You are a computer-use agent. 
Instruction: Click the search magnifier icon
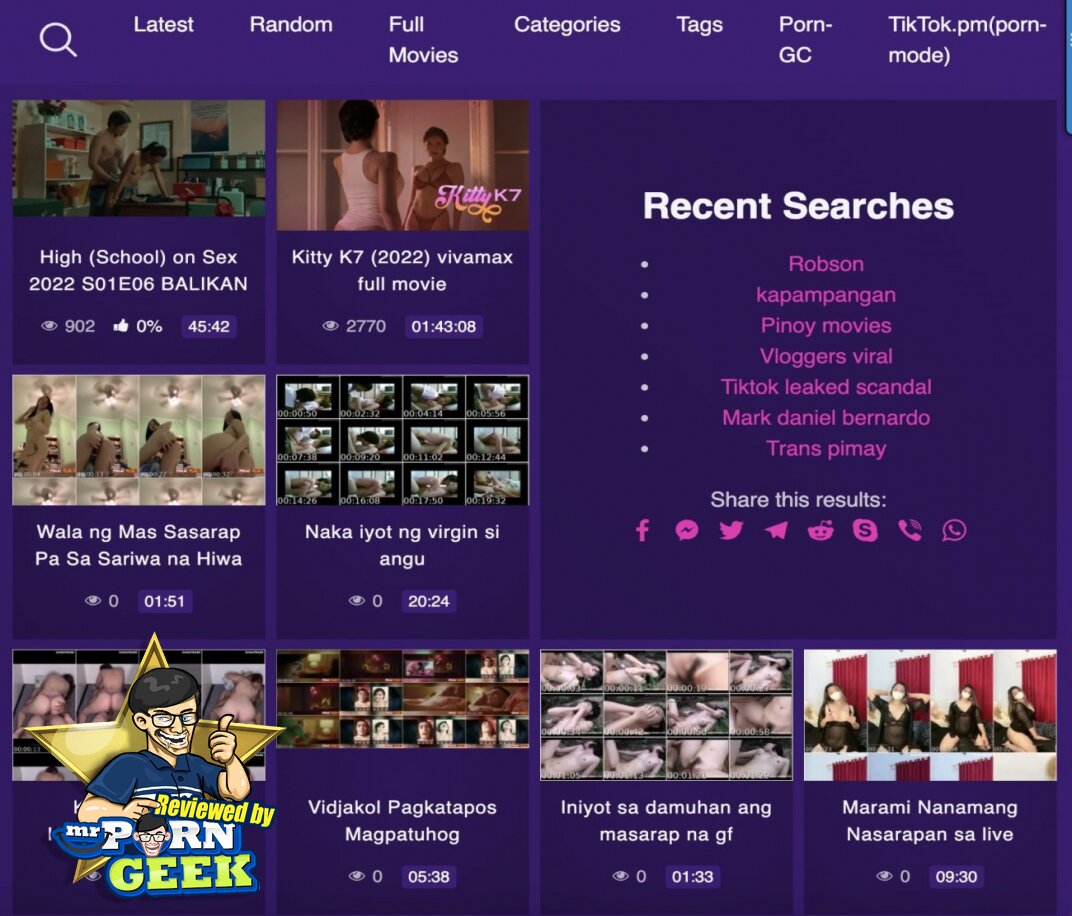(58, 40)
